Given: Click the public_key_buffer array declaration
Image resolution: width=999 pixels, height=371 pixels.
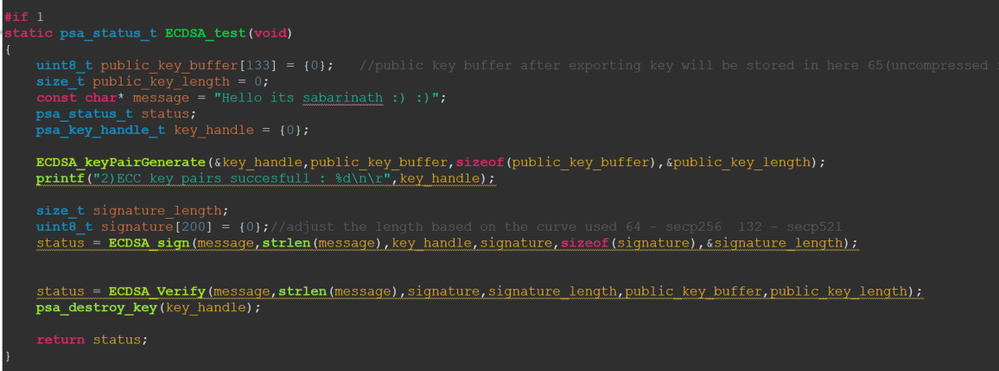Looking at the screenshot, I should (x=185, y=66).
